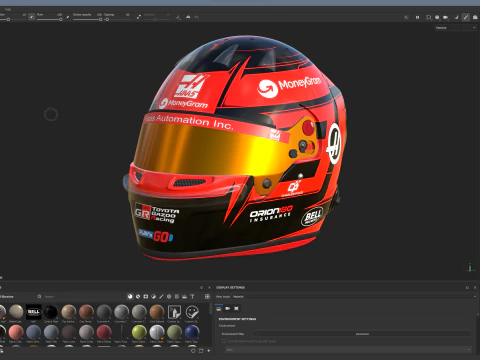Open the Help menu

coord(8,9)
